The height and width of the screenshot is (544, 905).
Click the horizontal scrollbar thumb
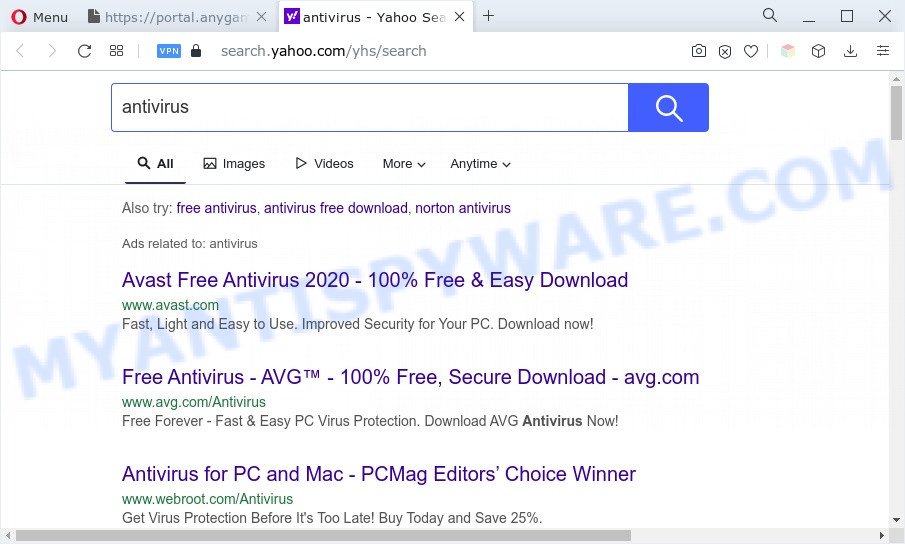pos(323,535)
